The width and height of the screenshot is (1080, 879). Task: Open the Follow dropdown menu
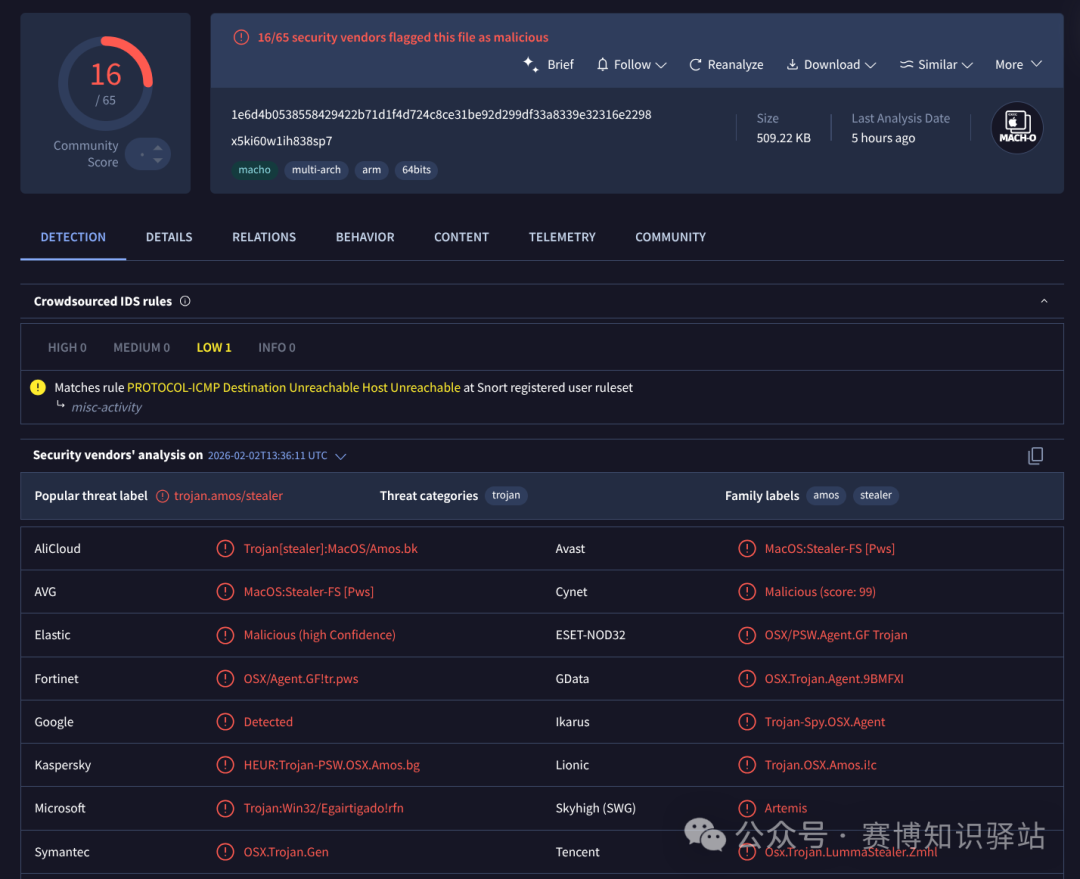632,64
